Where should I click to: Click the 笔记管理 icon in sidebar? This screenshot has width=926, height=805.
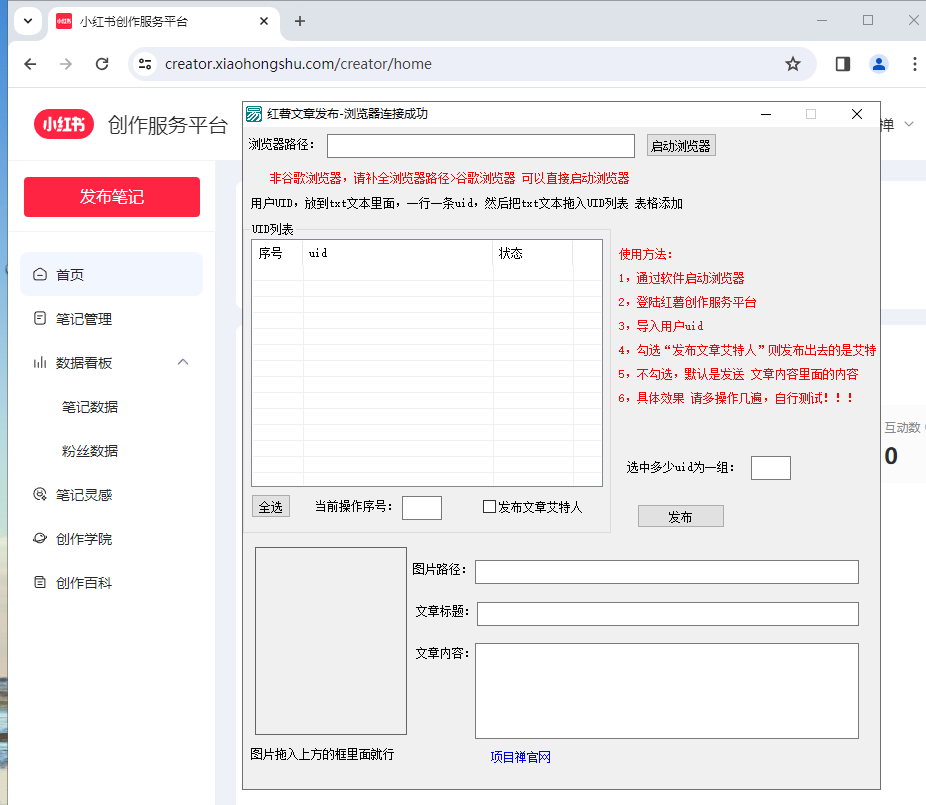(x=40, y=318)
